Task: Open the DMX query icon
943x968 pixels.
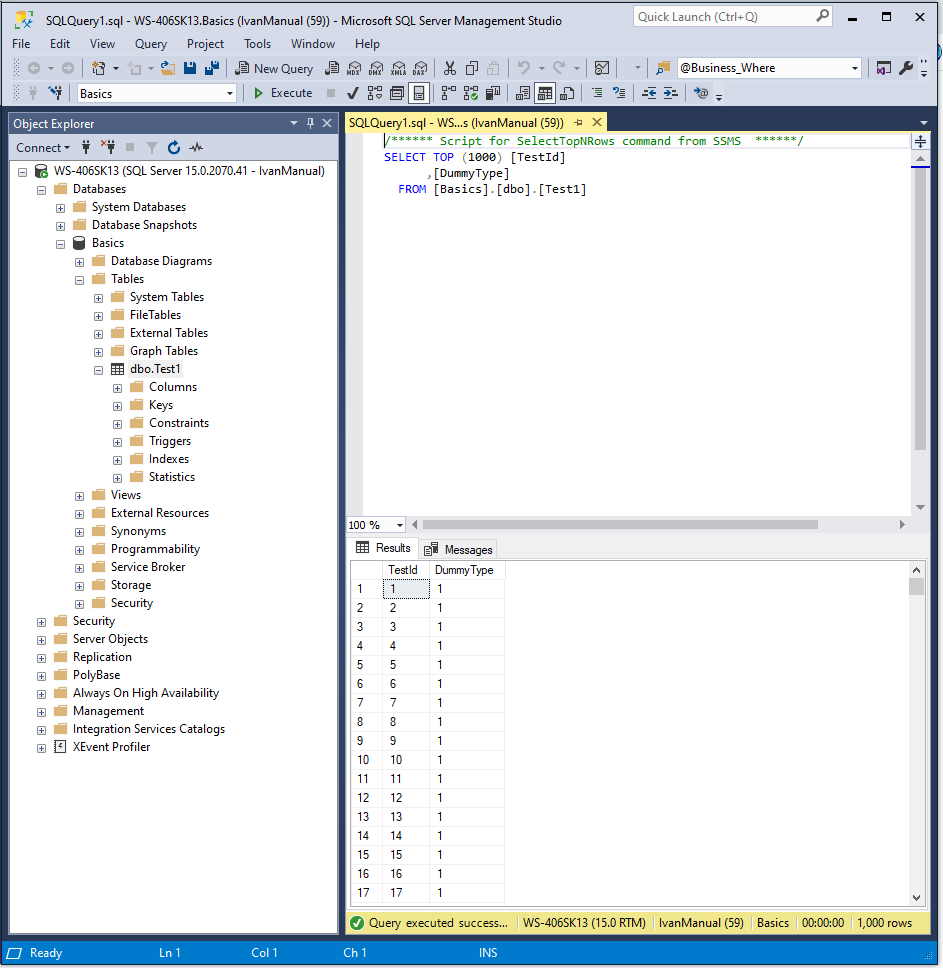Action: pos(376,69)
